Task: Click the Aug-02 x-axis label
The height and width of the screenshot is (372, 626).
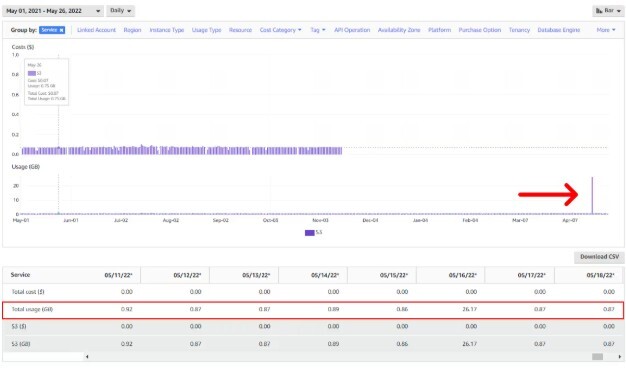Action: pos(171,220)
